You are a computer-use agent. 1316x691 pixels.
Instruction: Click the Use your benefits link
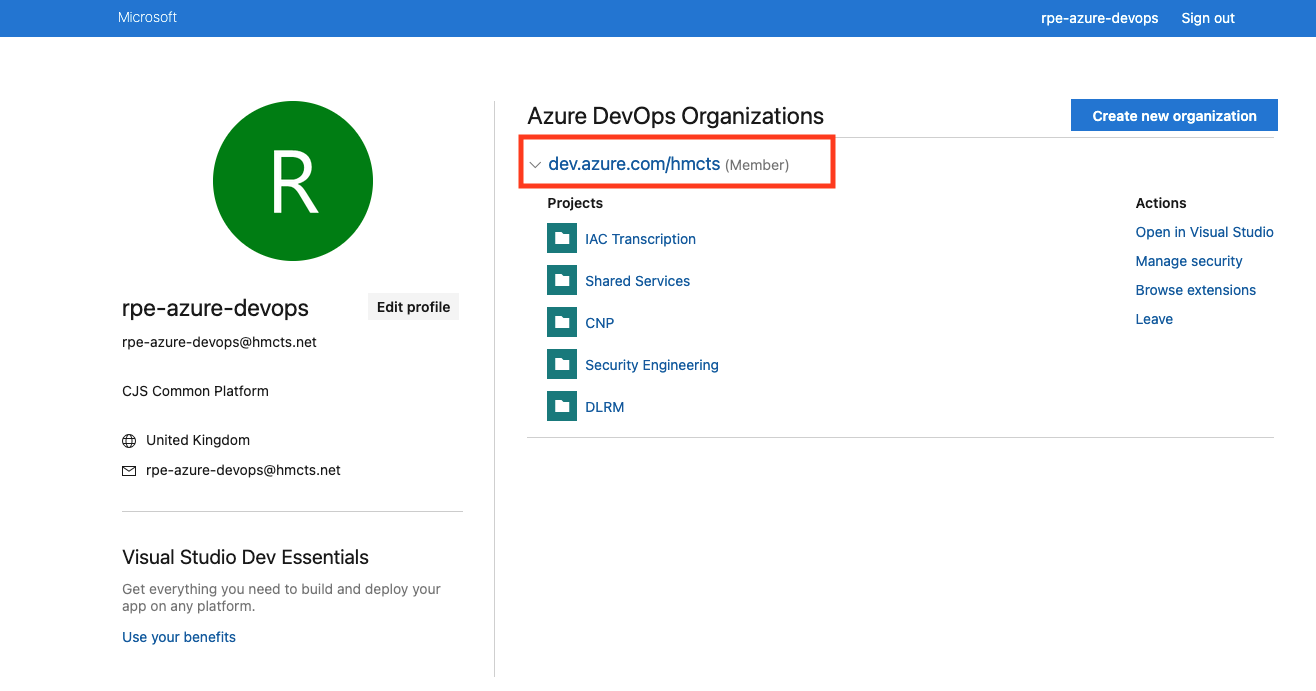coord(179,637)
